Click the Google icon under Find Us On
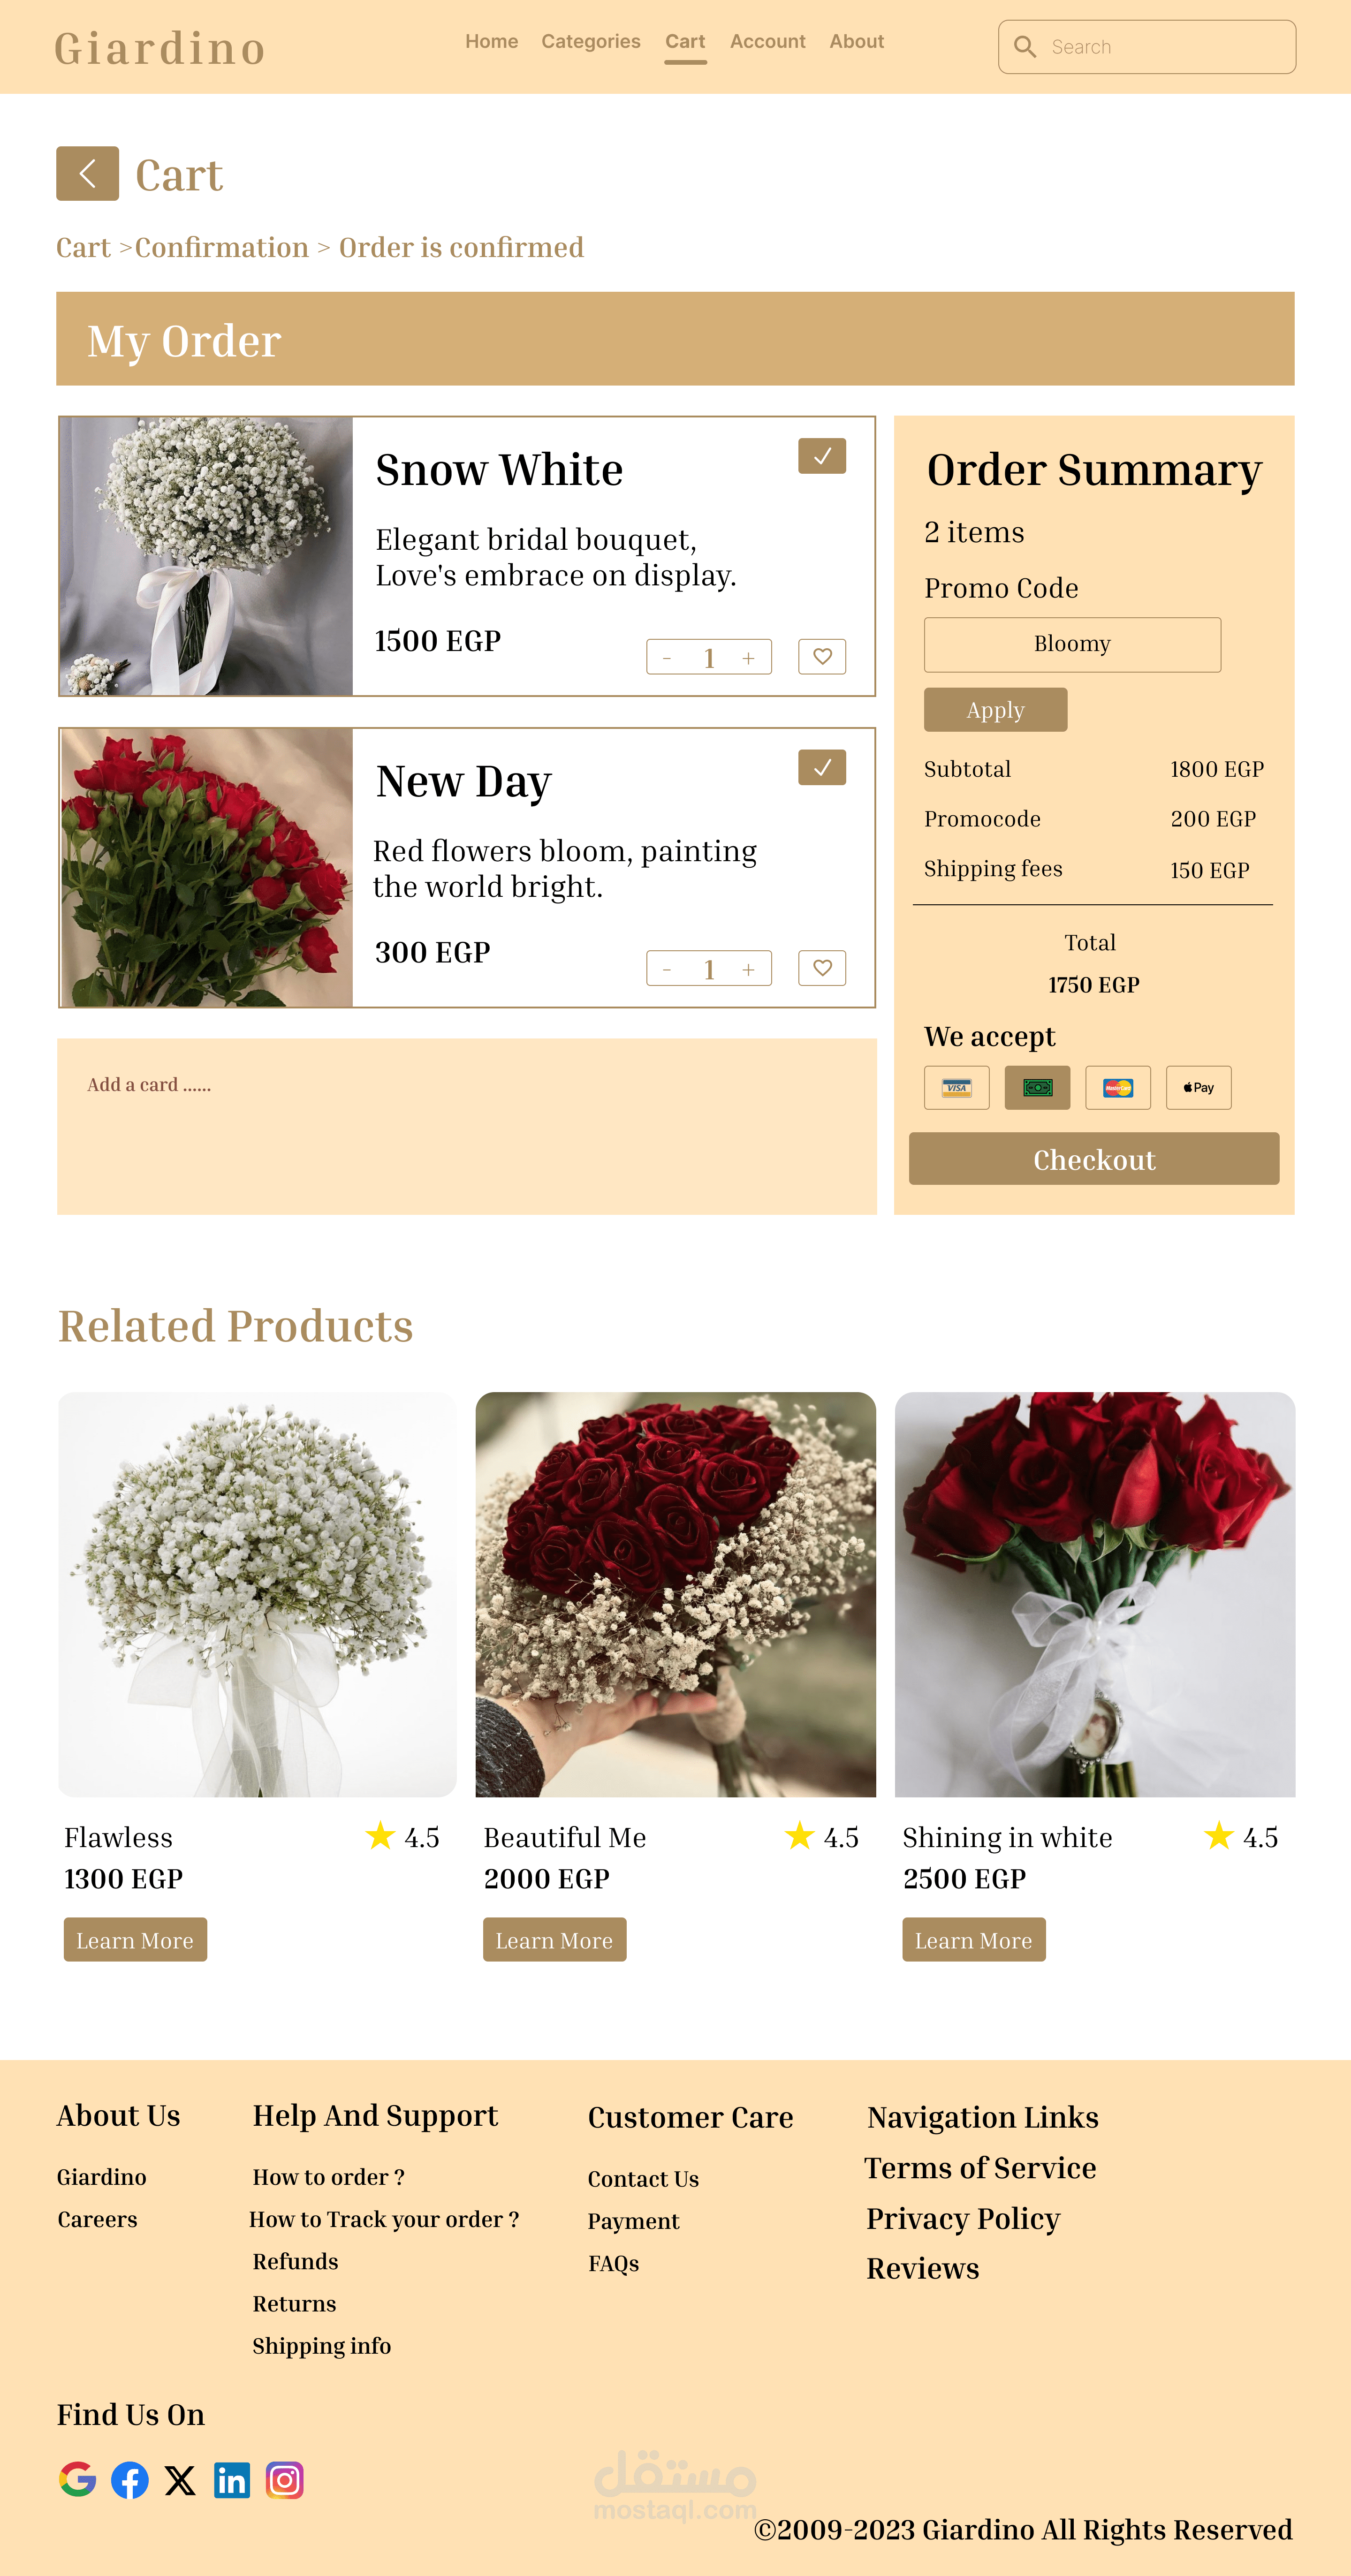 pos(77,2479)
